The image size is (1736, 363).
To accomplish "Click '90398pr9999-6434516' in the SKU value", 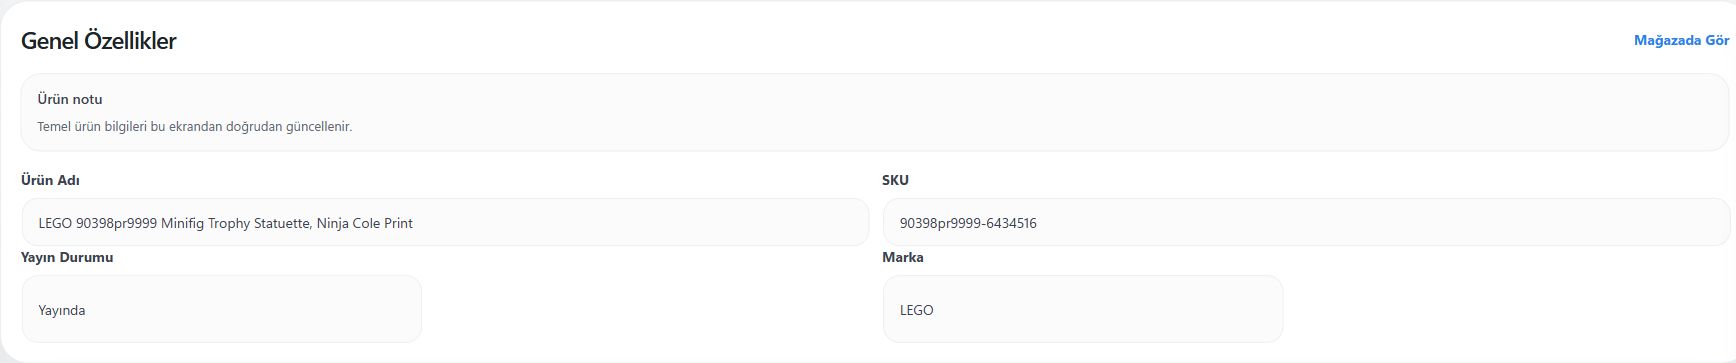I will pos(968,223).
